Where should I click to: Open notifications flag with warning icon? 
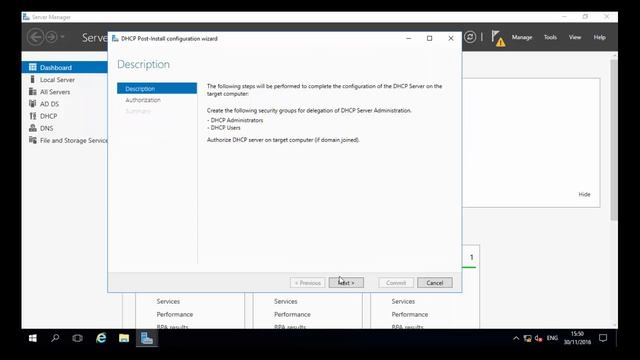pos(498,38)
